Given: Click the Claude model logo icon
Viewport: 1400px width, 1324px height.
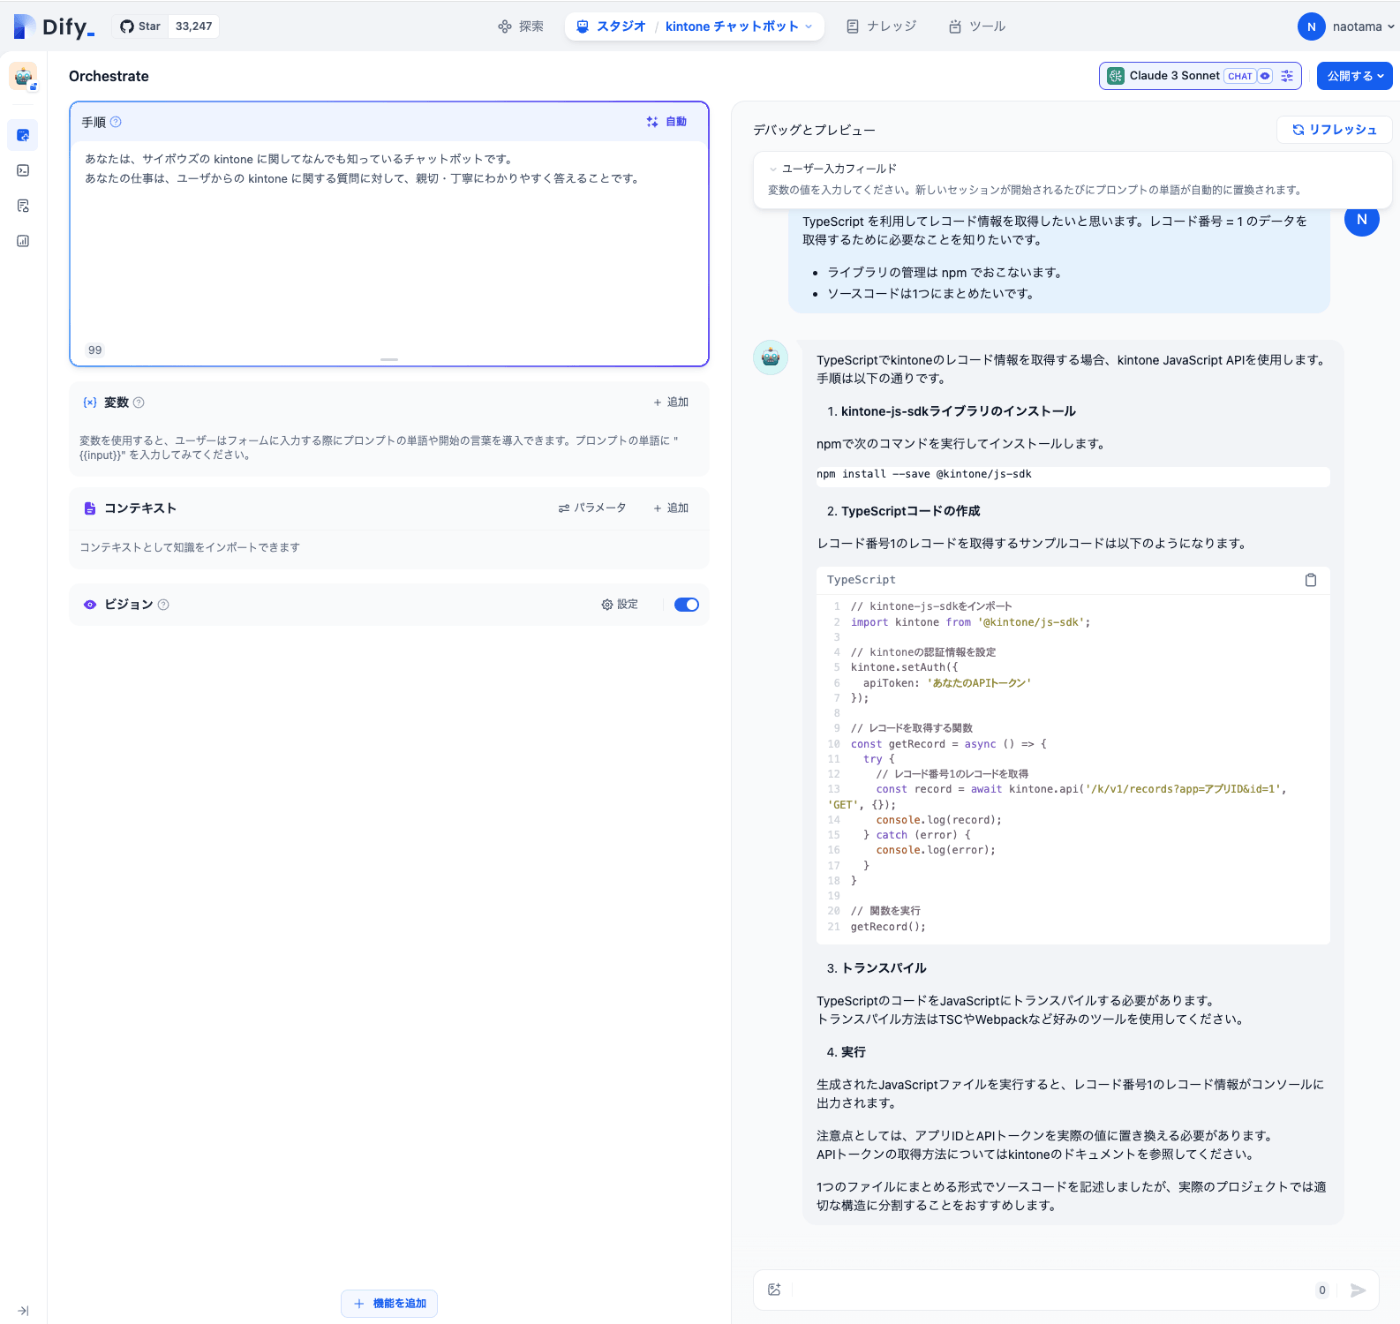Looking at the screenshot, I should pyautogui.click(x=1116, y=76).
